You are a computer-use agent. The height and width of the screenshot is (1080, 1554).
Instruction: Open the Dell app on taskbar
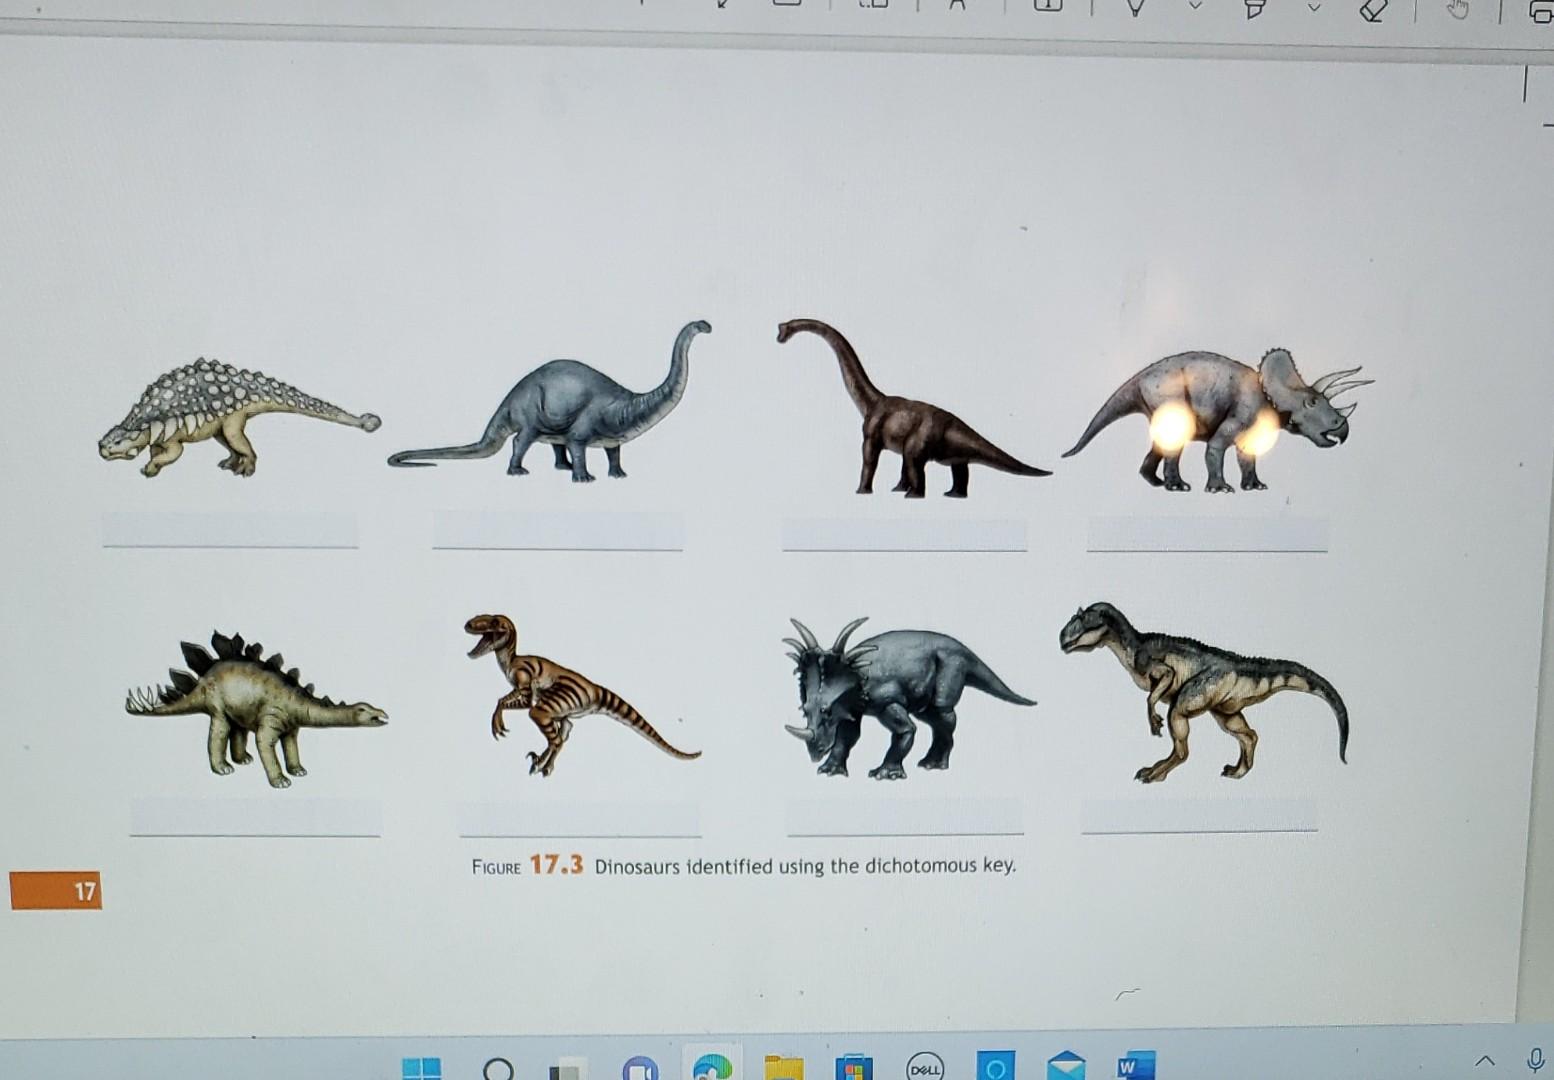pos(924,1068)
